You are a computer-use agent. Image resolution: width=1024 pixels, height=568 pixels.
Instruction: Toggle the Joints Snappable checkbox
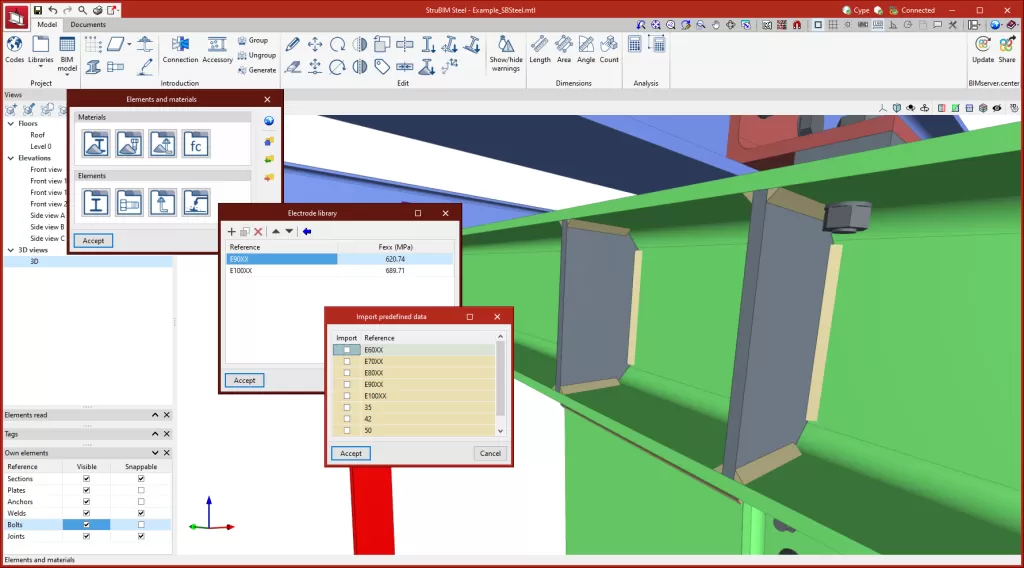[141, 536]
